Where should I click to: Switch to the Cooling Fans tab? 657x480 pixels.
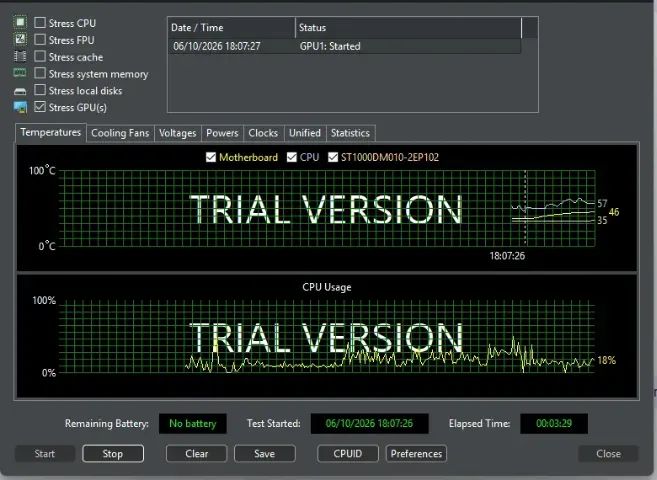click(x=120, y=133)
